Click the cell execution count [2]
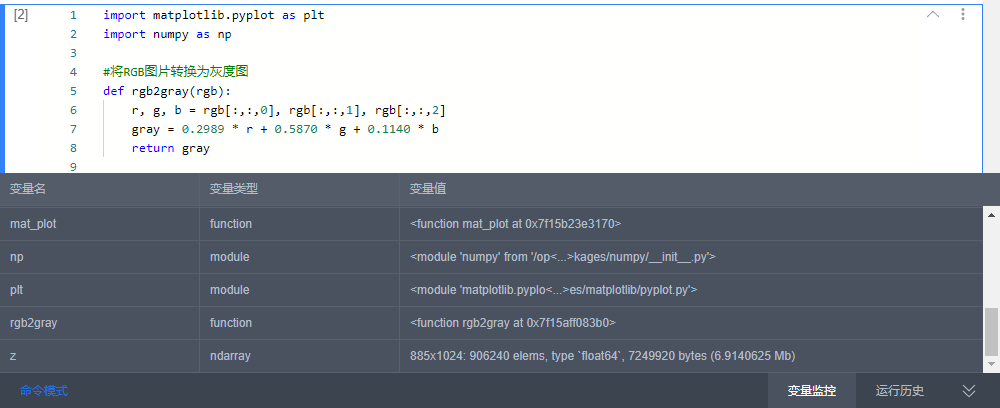 point(21,15)
